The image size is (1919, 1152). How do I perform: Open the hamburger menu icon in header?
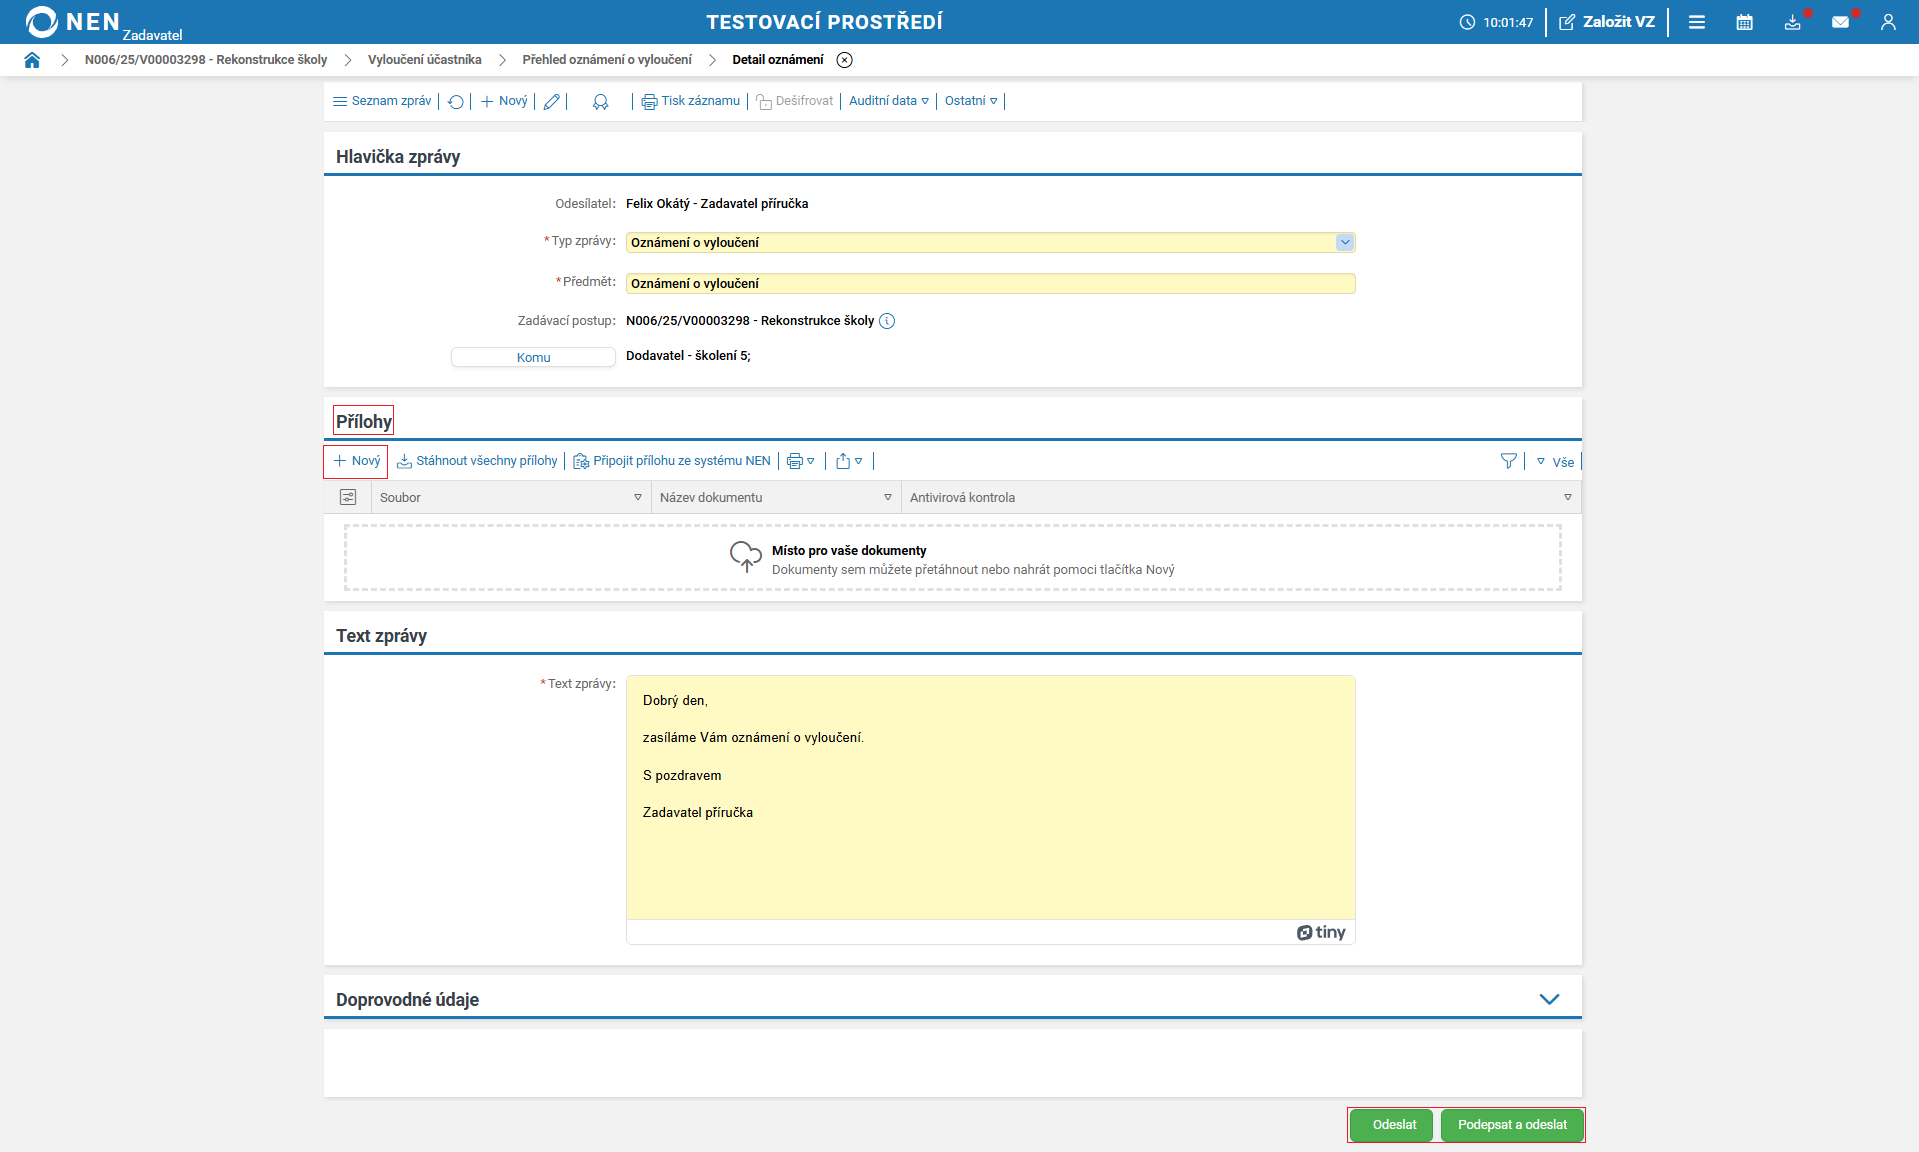coord(1697,22)
